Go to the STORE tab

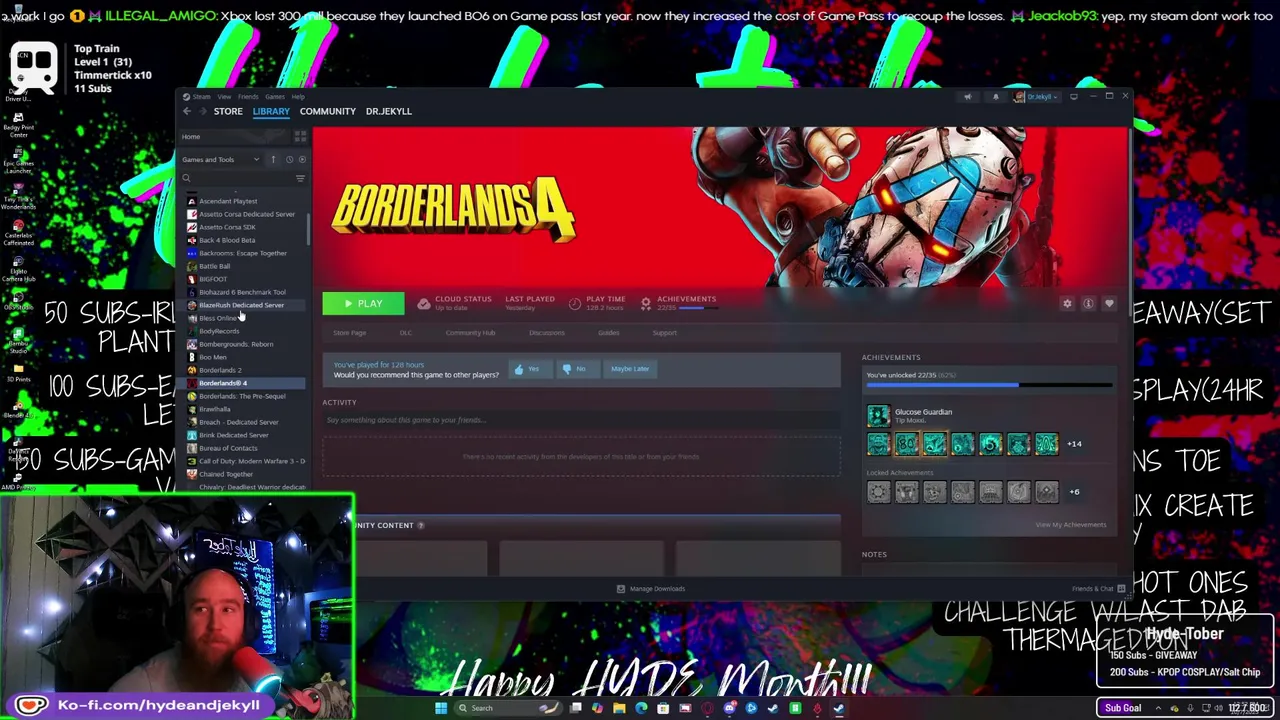point(228,111)
